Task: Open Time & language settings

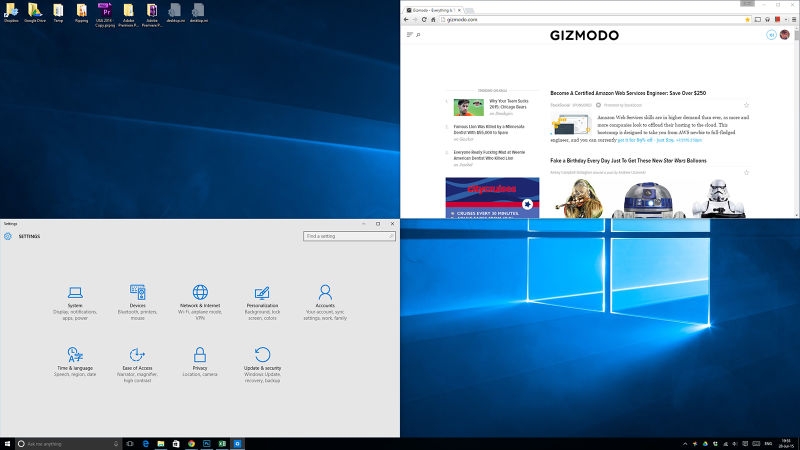Action: click(75, 362)
